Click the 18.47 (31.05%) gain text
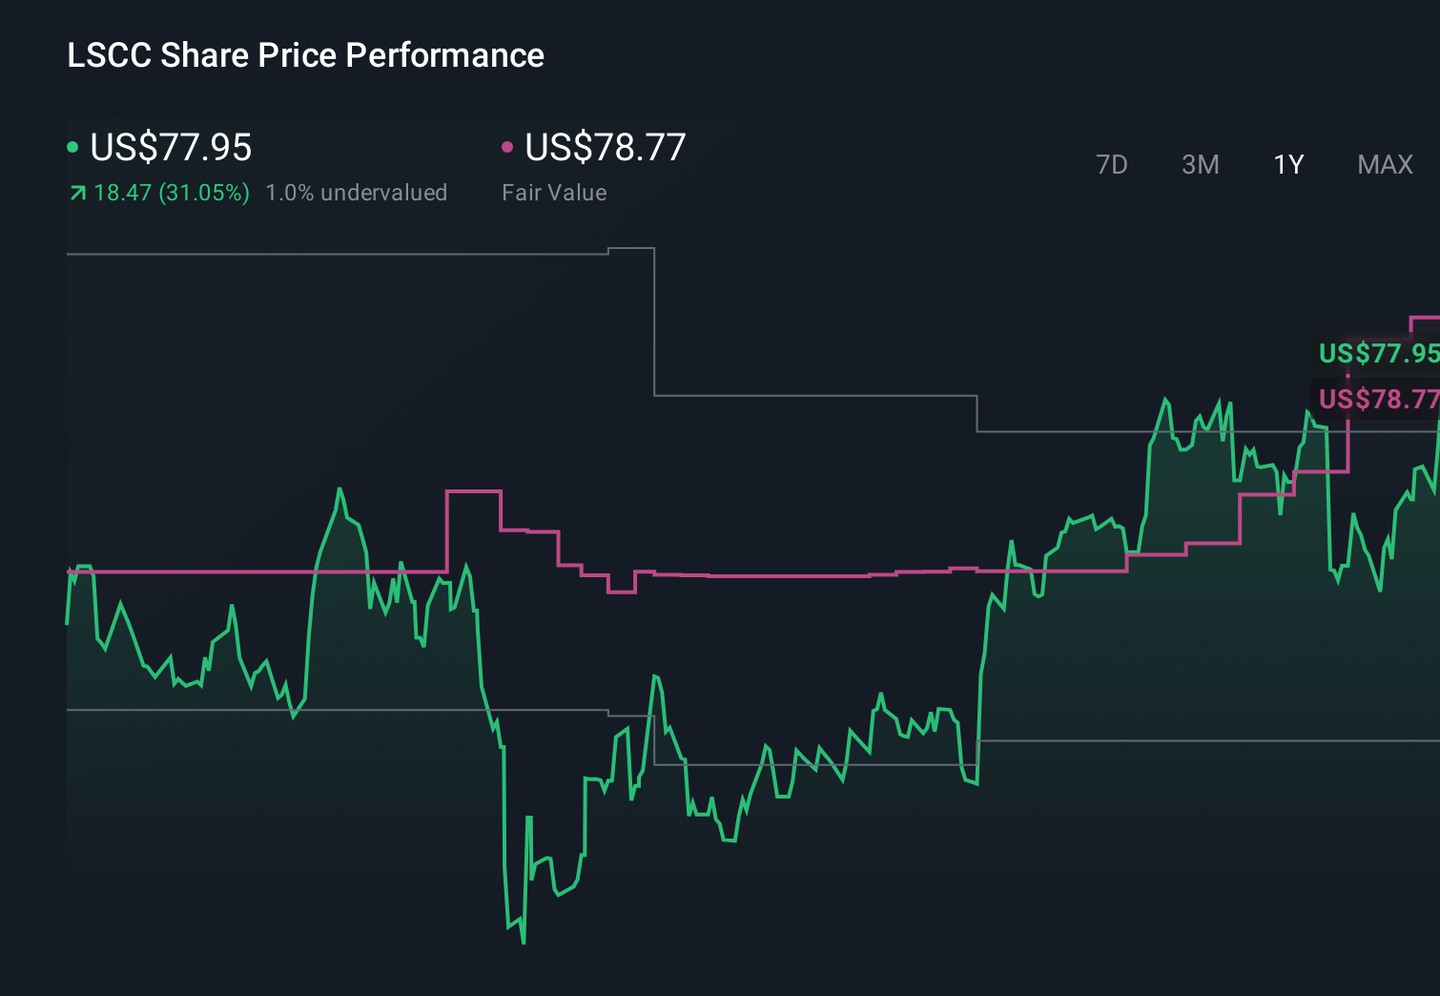The image size is (1440, 996). coord(171,193)
